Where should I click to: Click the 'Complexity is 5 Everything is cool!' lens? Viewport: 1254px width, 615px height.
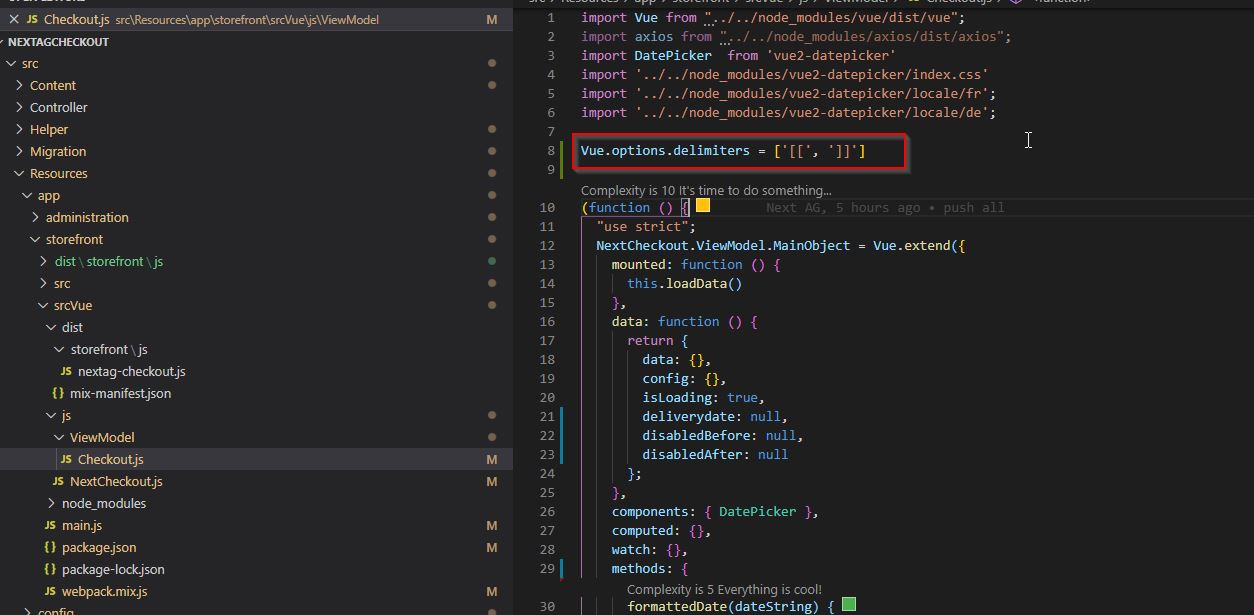point(724,589)
